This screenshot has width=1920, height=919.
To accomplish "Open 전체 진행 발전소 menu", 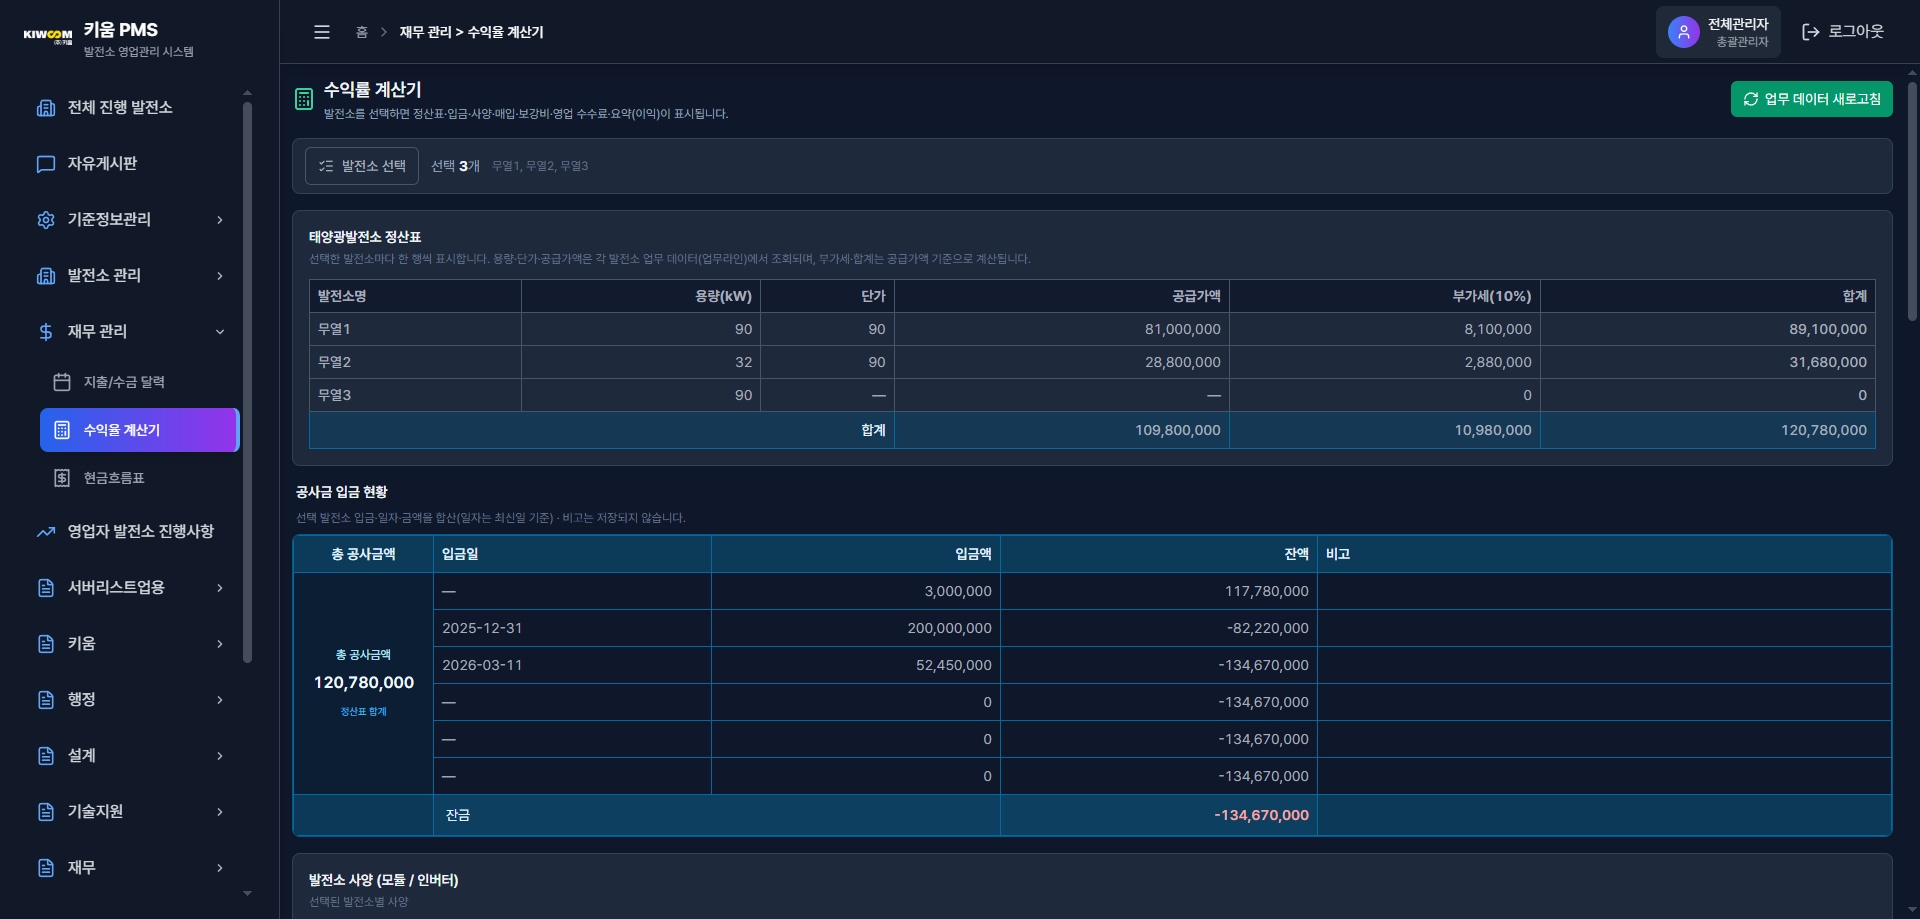I will coord(132,108).
